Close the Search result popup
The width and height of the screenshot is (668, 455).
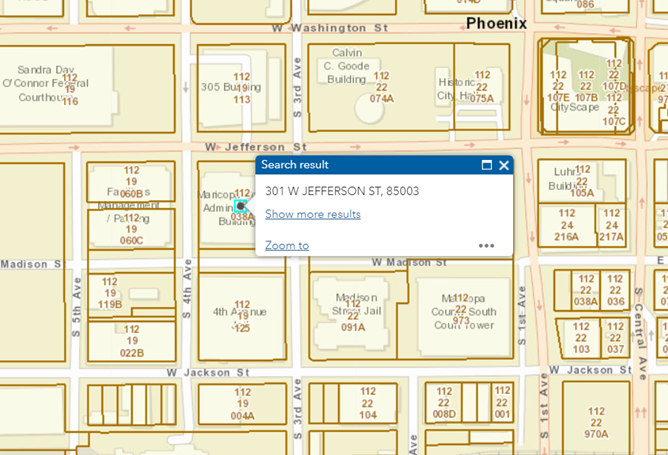(504, 165)
